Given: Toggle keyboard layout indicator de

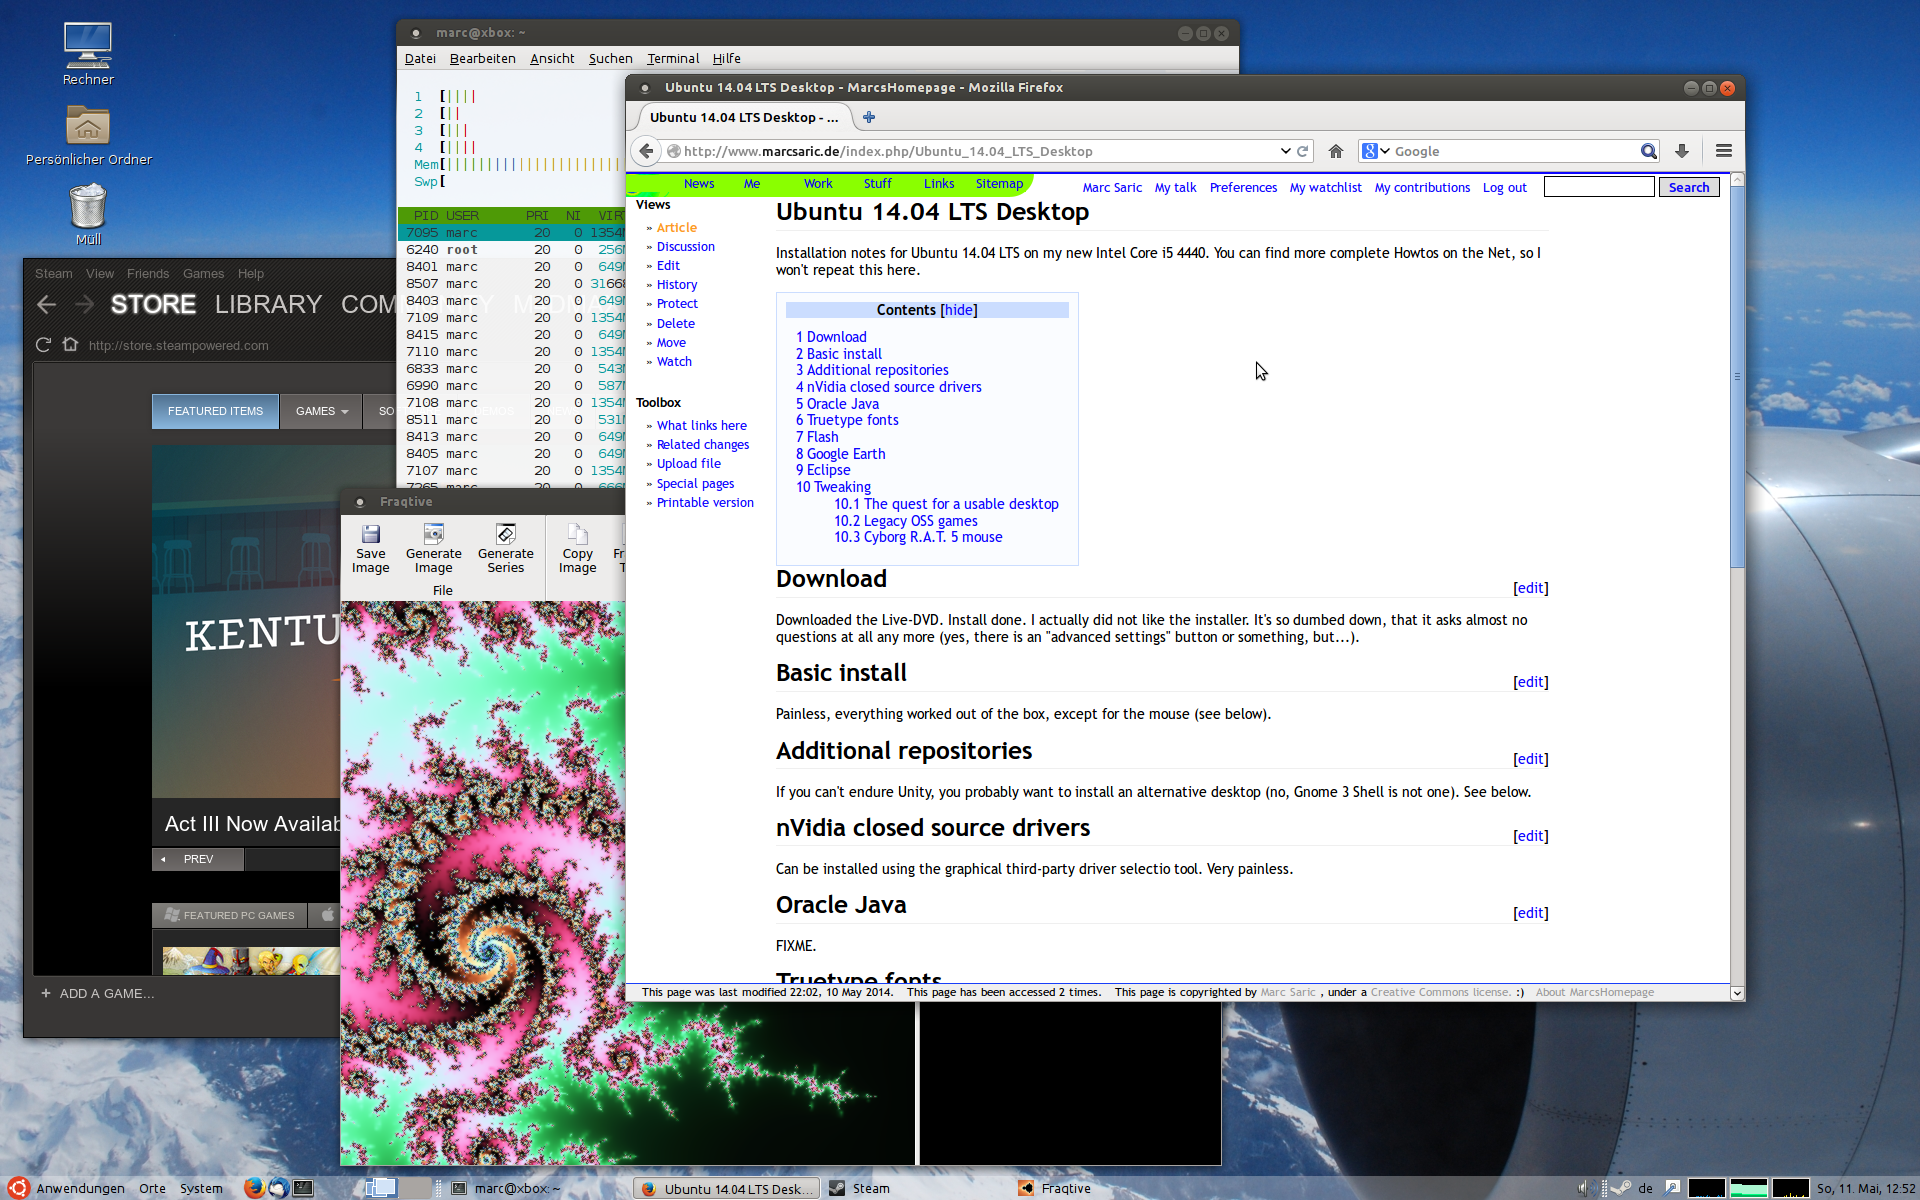Looking at the screenshot, I should coord(1645,1188).
